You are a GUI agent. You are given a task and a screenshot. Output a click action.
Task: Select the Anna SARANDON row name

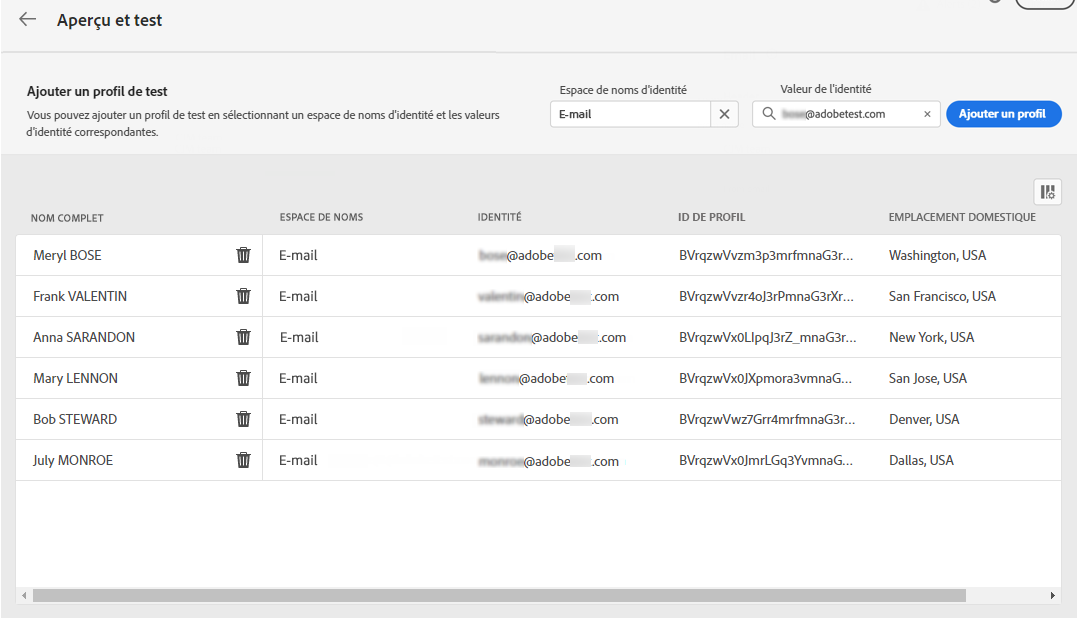coord(84,337)
